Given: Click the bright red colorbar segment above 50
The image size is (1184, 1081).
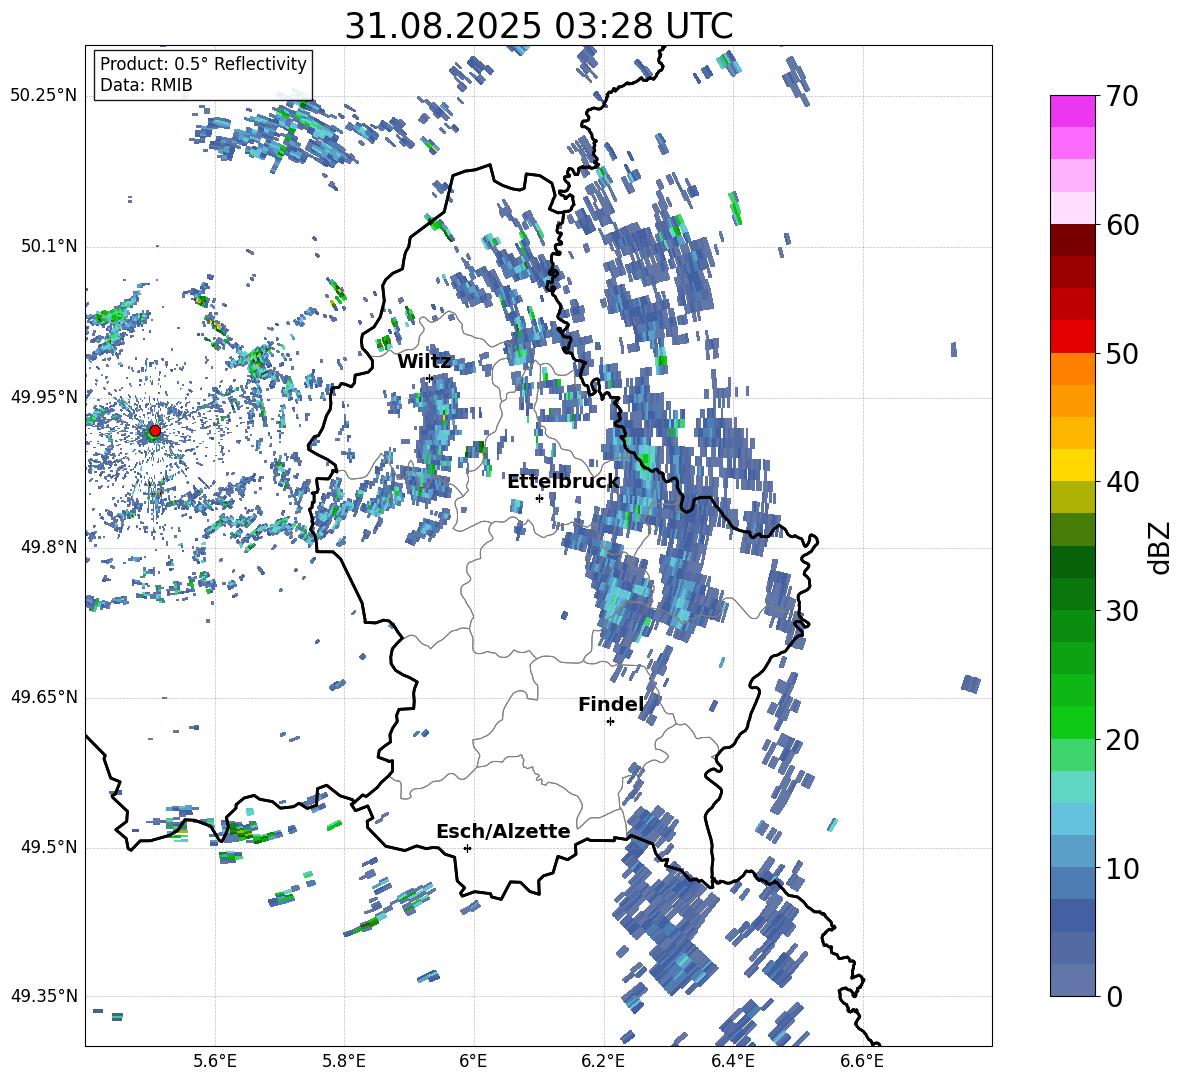Looking at the screenshot, I should point(1072,337).
